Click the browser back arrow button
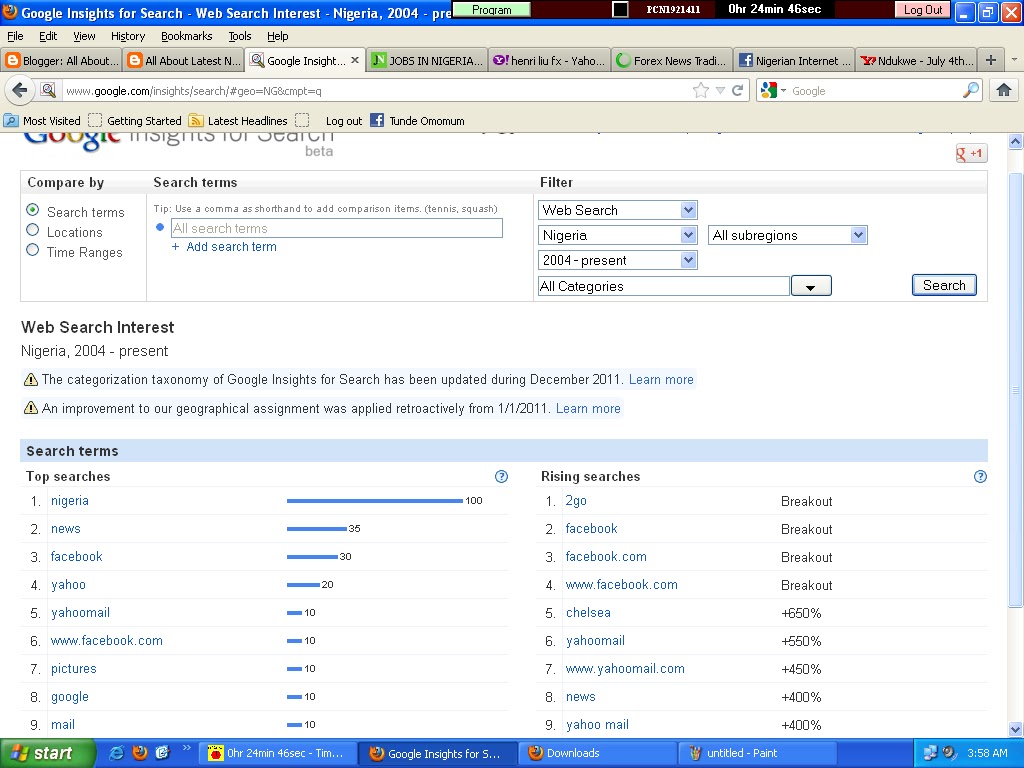The height and width of the screenshot is (768, 1024). tap(20, 90)
